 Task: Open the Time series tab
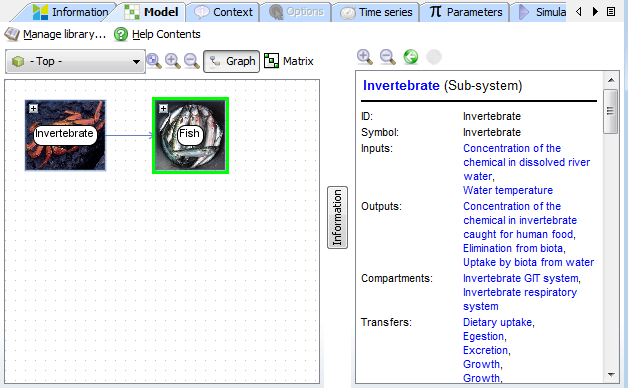[376, 12]
